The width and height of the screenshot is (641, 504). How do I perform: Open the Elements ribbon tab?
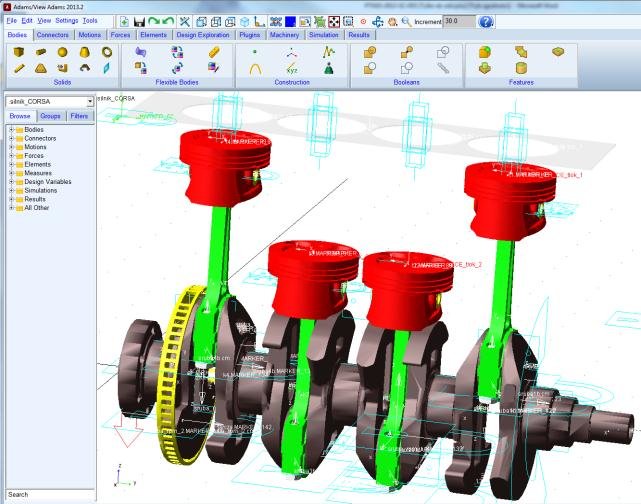pyautogui.click(x=154, y=35)
